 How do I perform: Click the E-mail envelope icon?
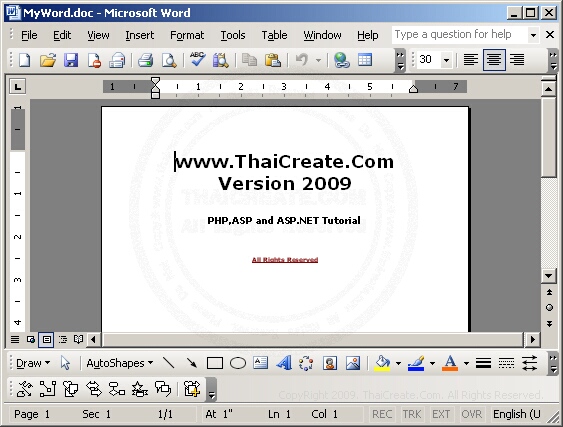[117, 60]
